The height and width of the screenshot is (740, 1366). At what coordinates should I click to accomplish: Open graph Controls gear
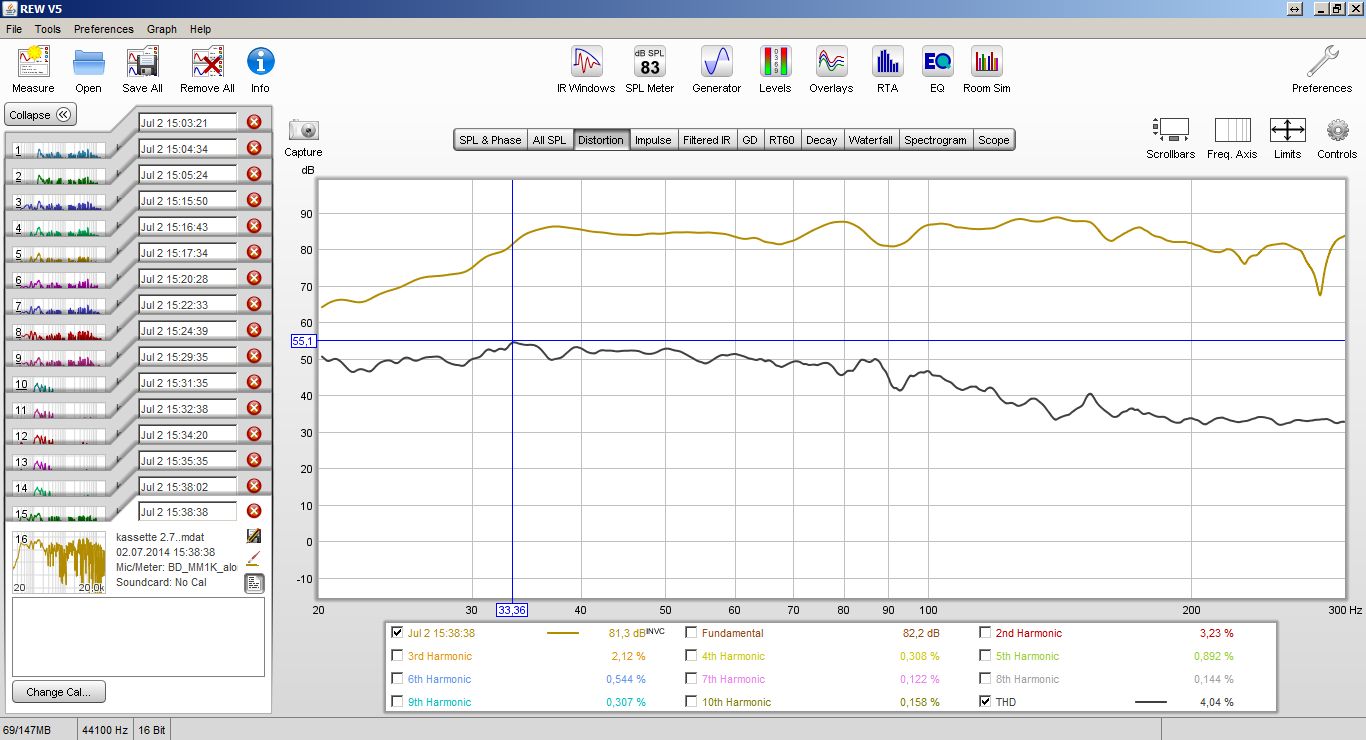tap(1337, 130)
